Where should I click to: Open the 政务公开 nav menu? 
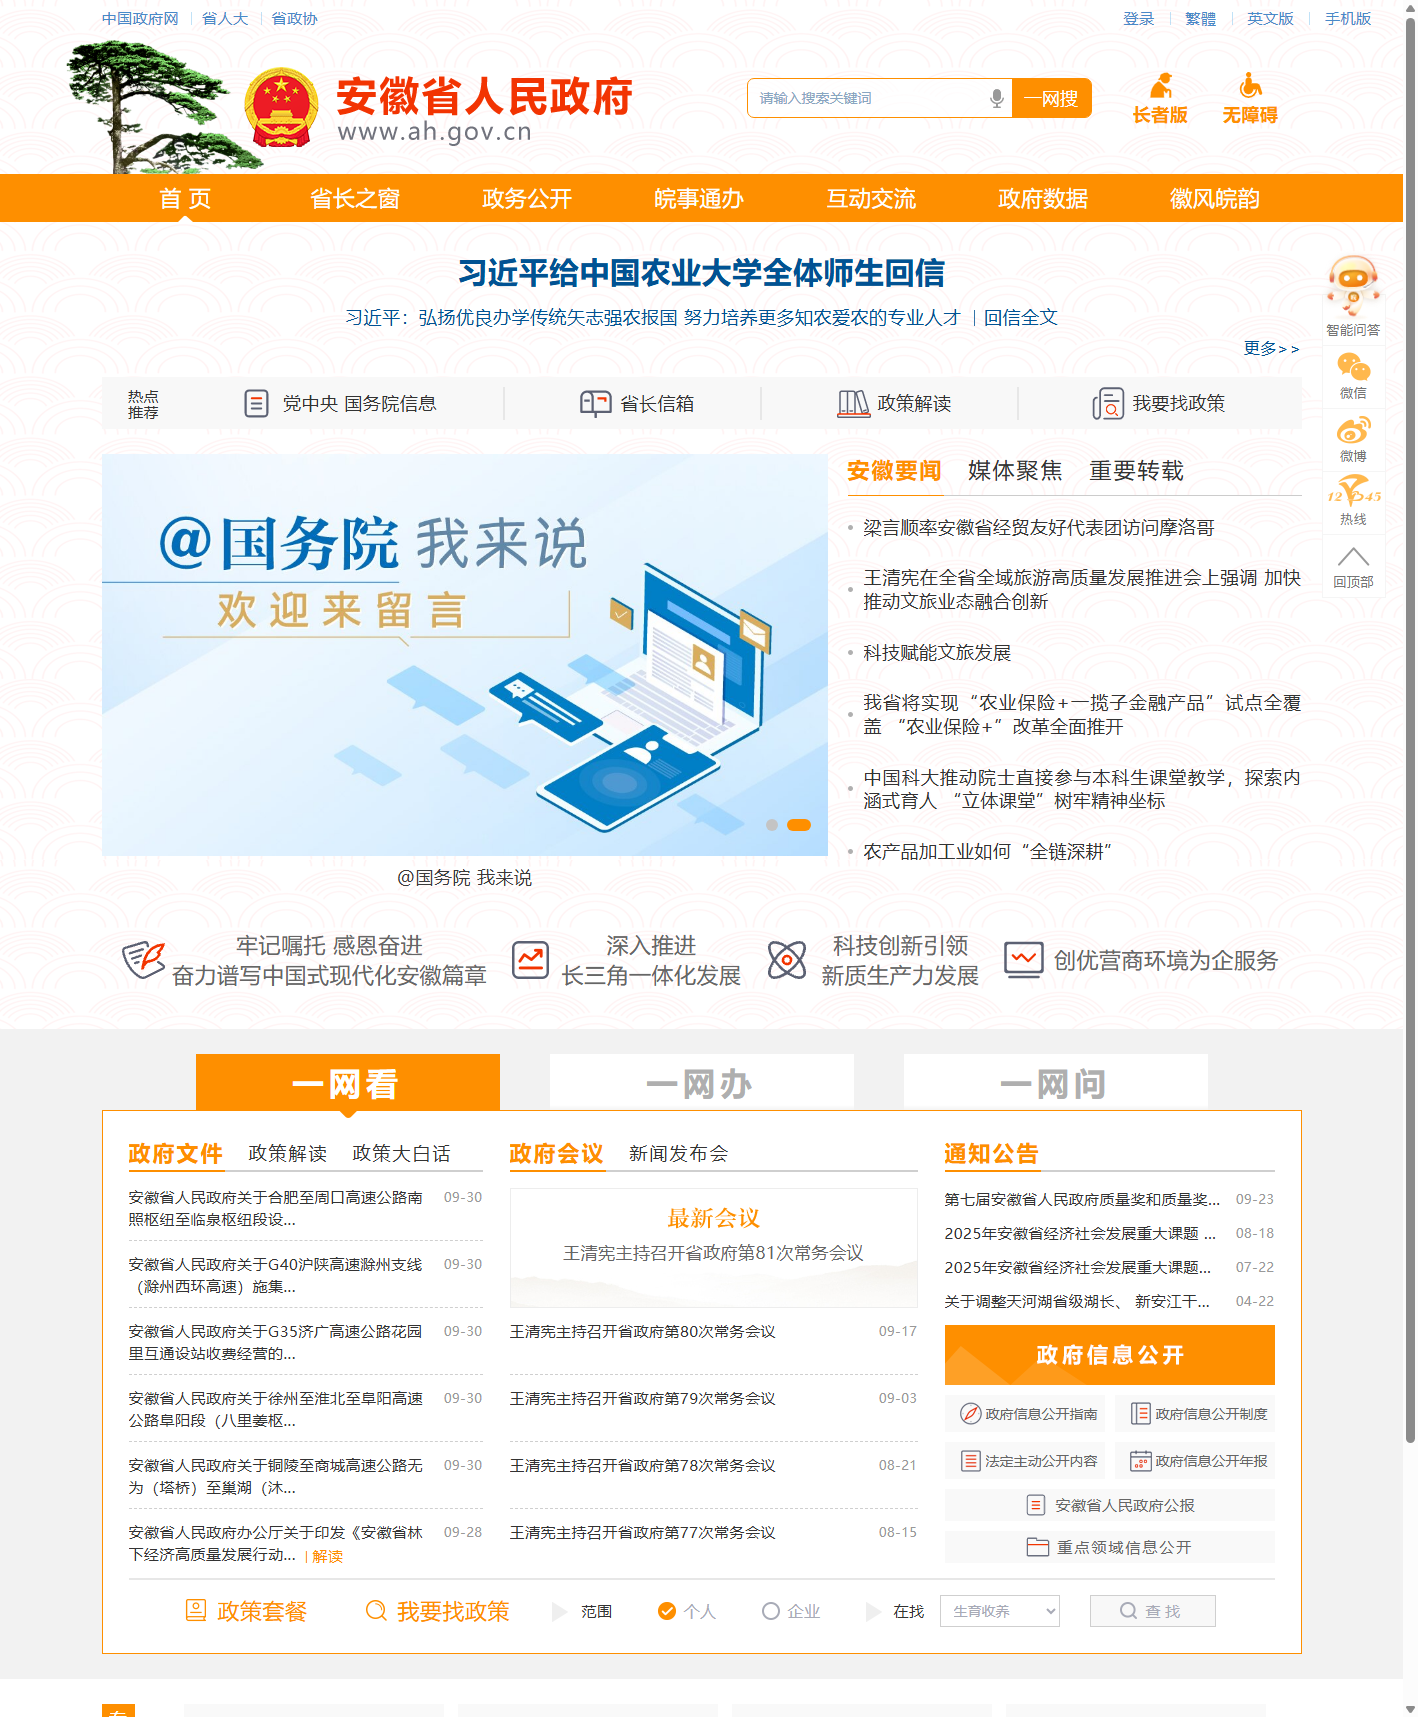click(527, 198)
